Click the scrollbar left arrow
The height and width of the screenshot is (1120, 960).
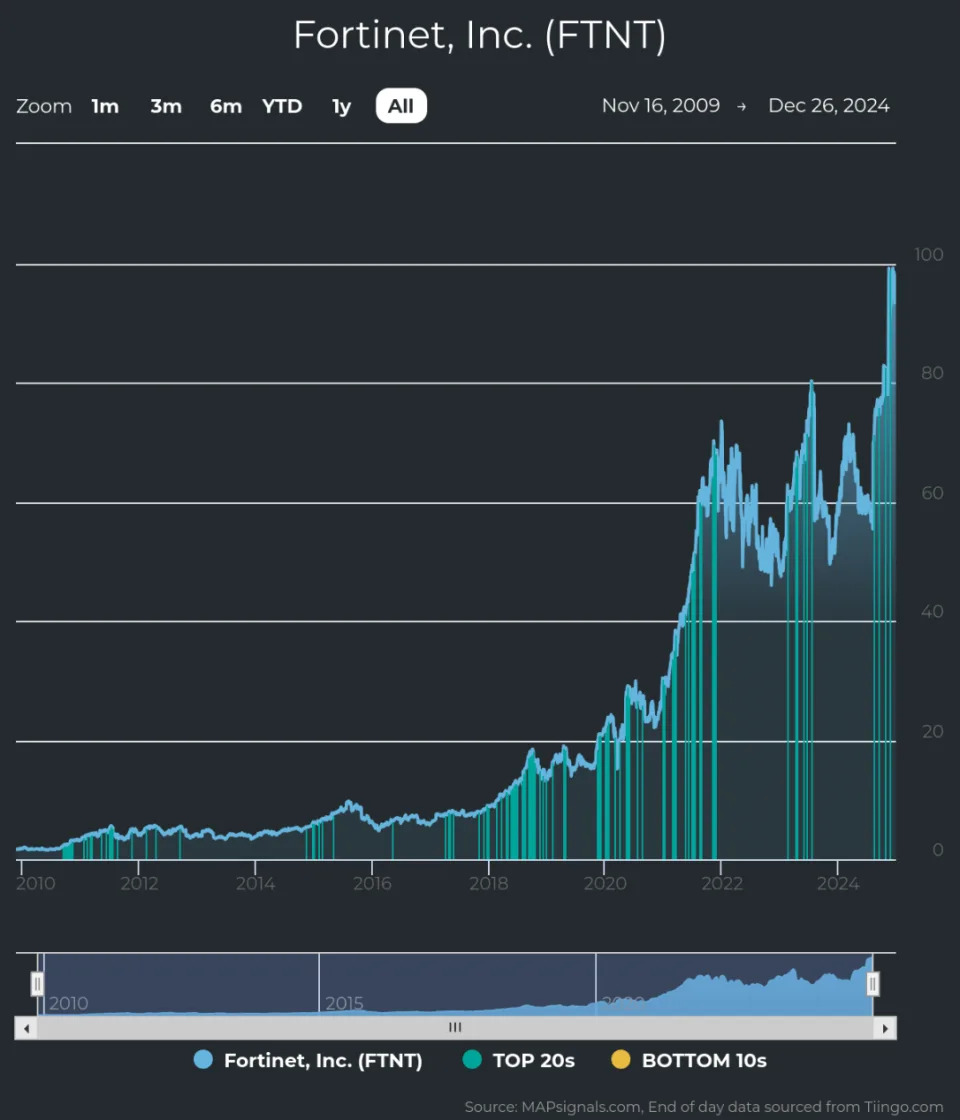(26, 1029)
